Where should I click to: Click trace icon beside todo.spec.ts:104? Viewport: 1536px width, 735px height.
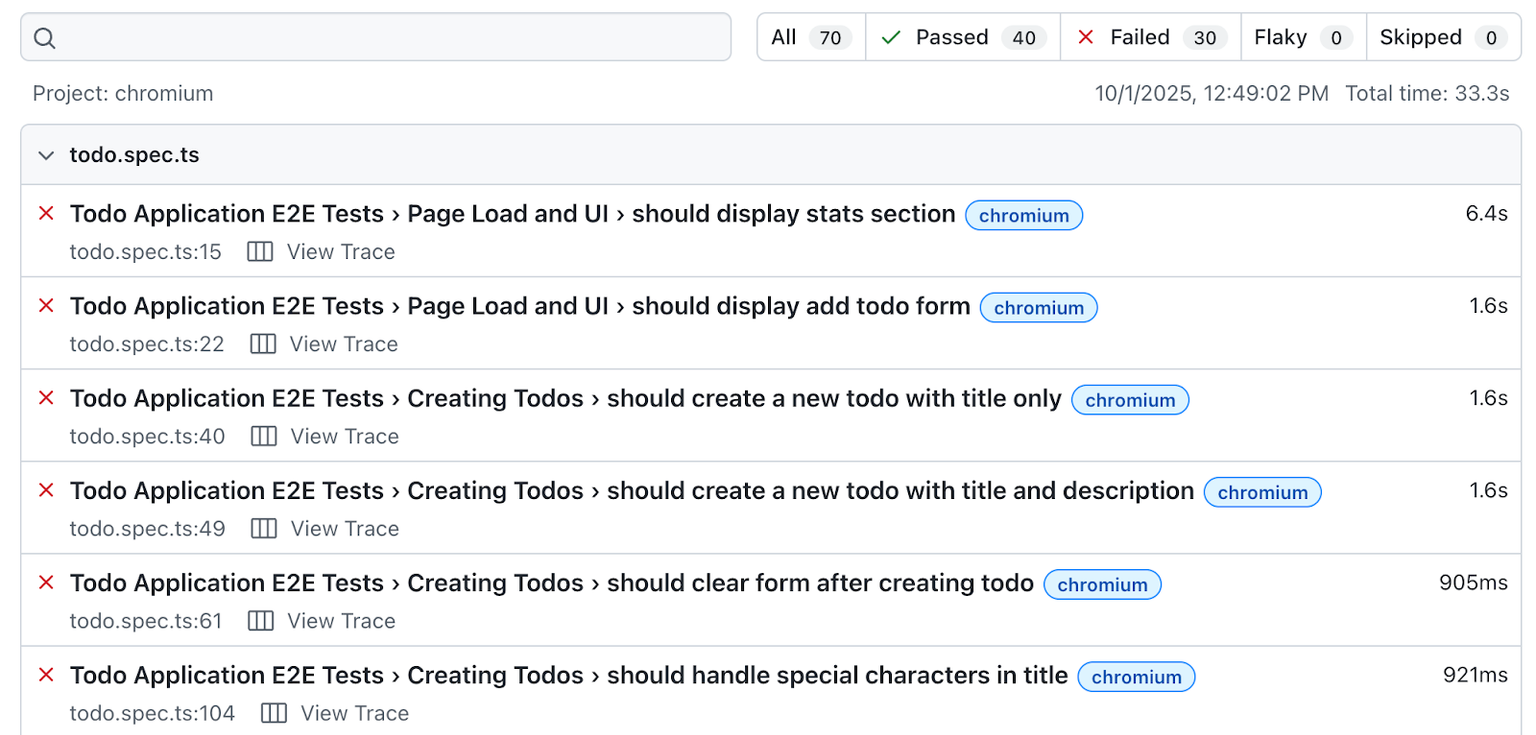[x=274, y=713]
